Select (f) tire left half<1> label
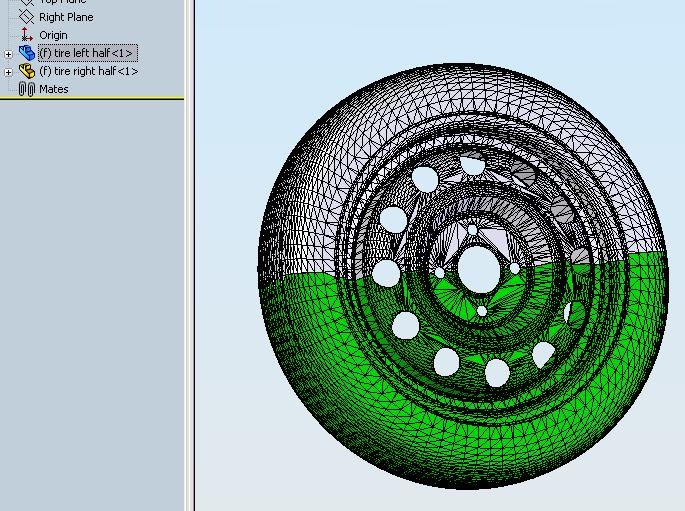 click(88, 53)
